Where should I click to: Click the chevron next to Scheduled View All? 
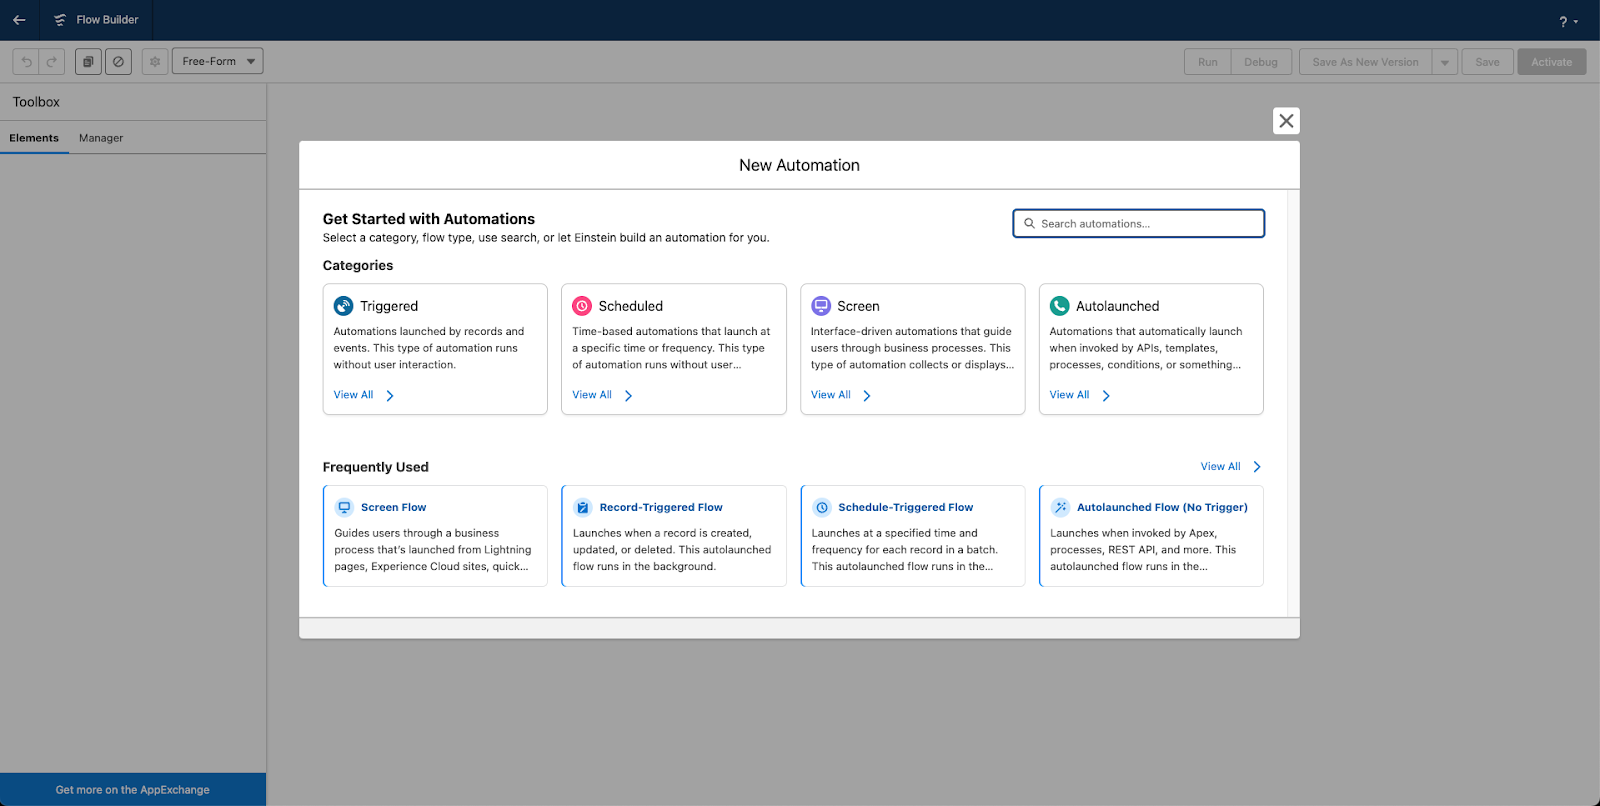pyautogui.click(x=629, y=396)
